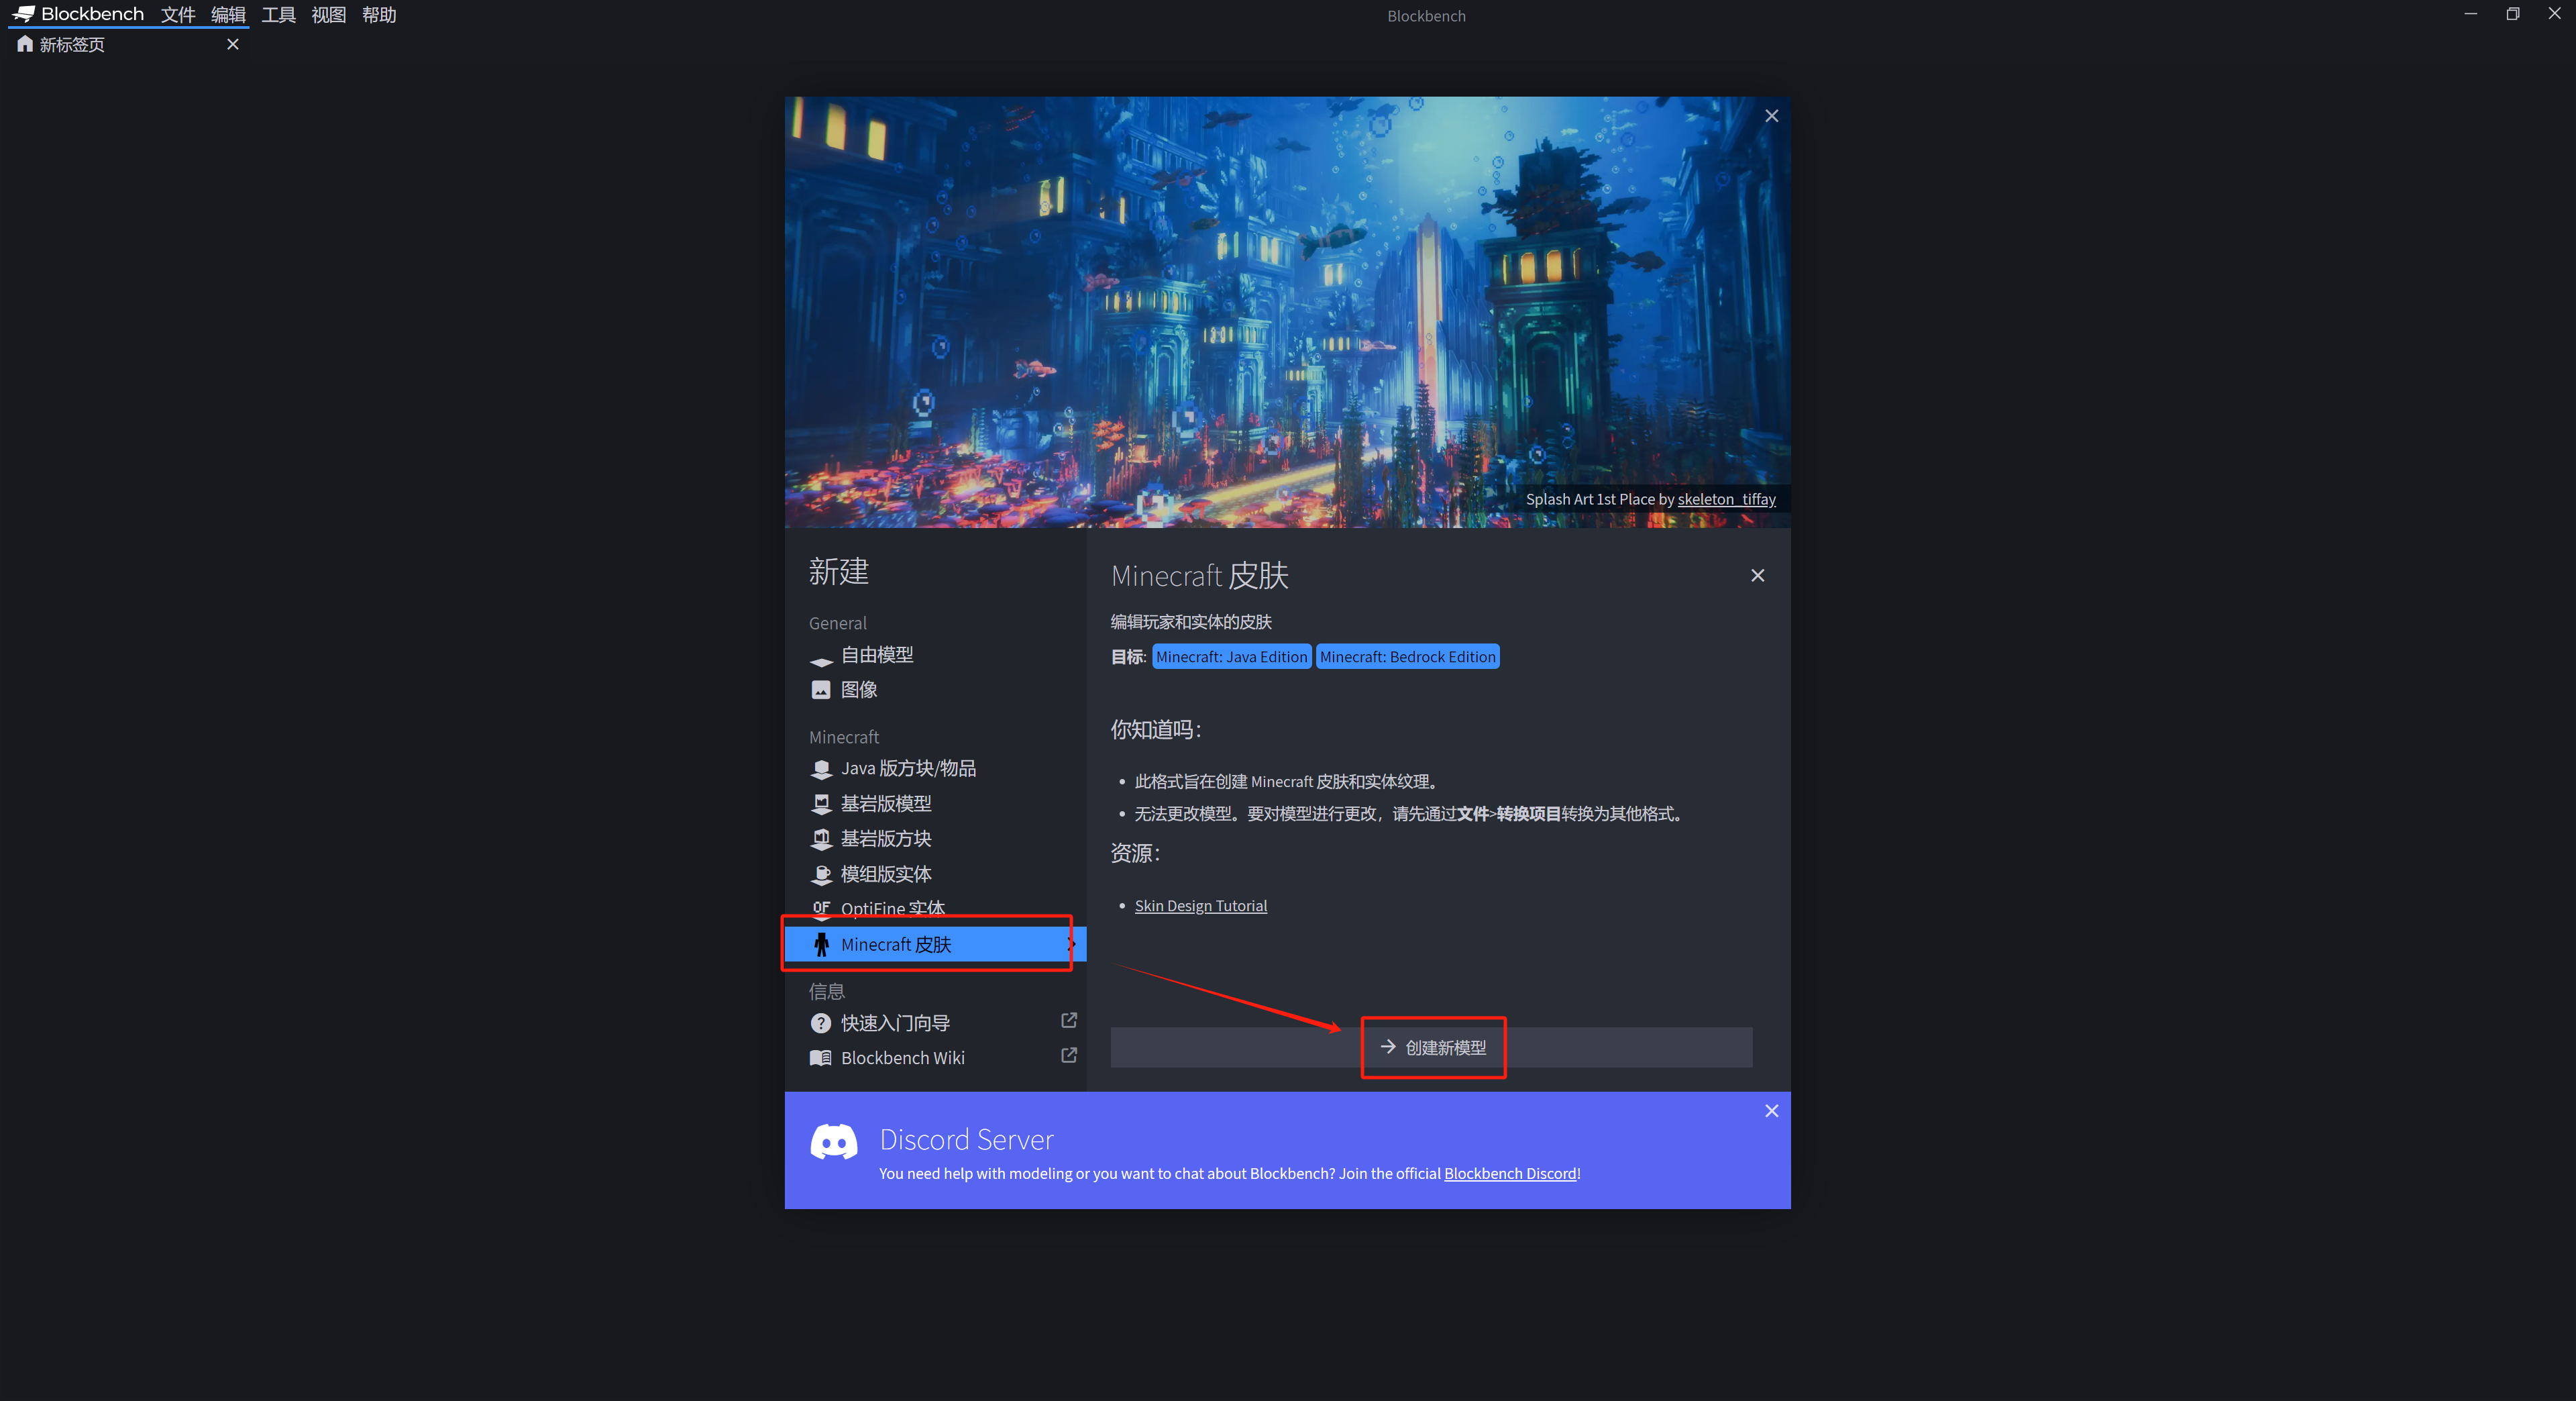Select 基岩版模型 format

click(935, 804)
